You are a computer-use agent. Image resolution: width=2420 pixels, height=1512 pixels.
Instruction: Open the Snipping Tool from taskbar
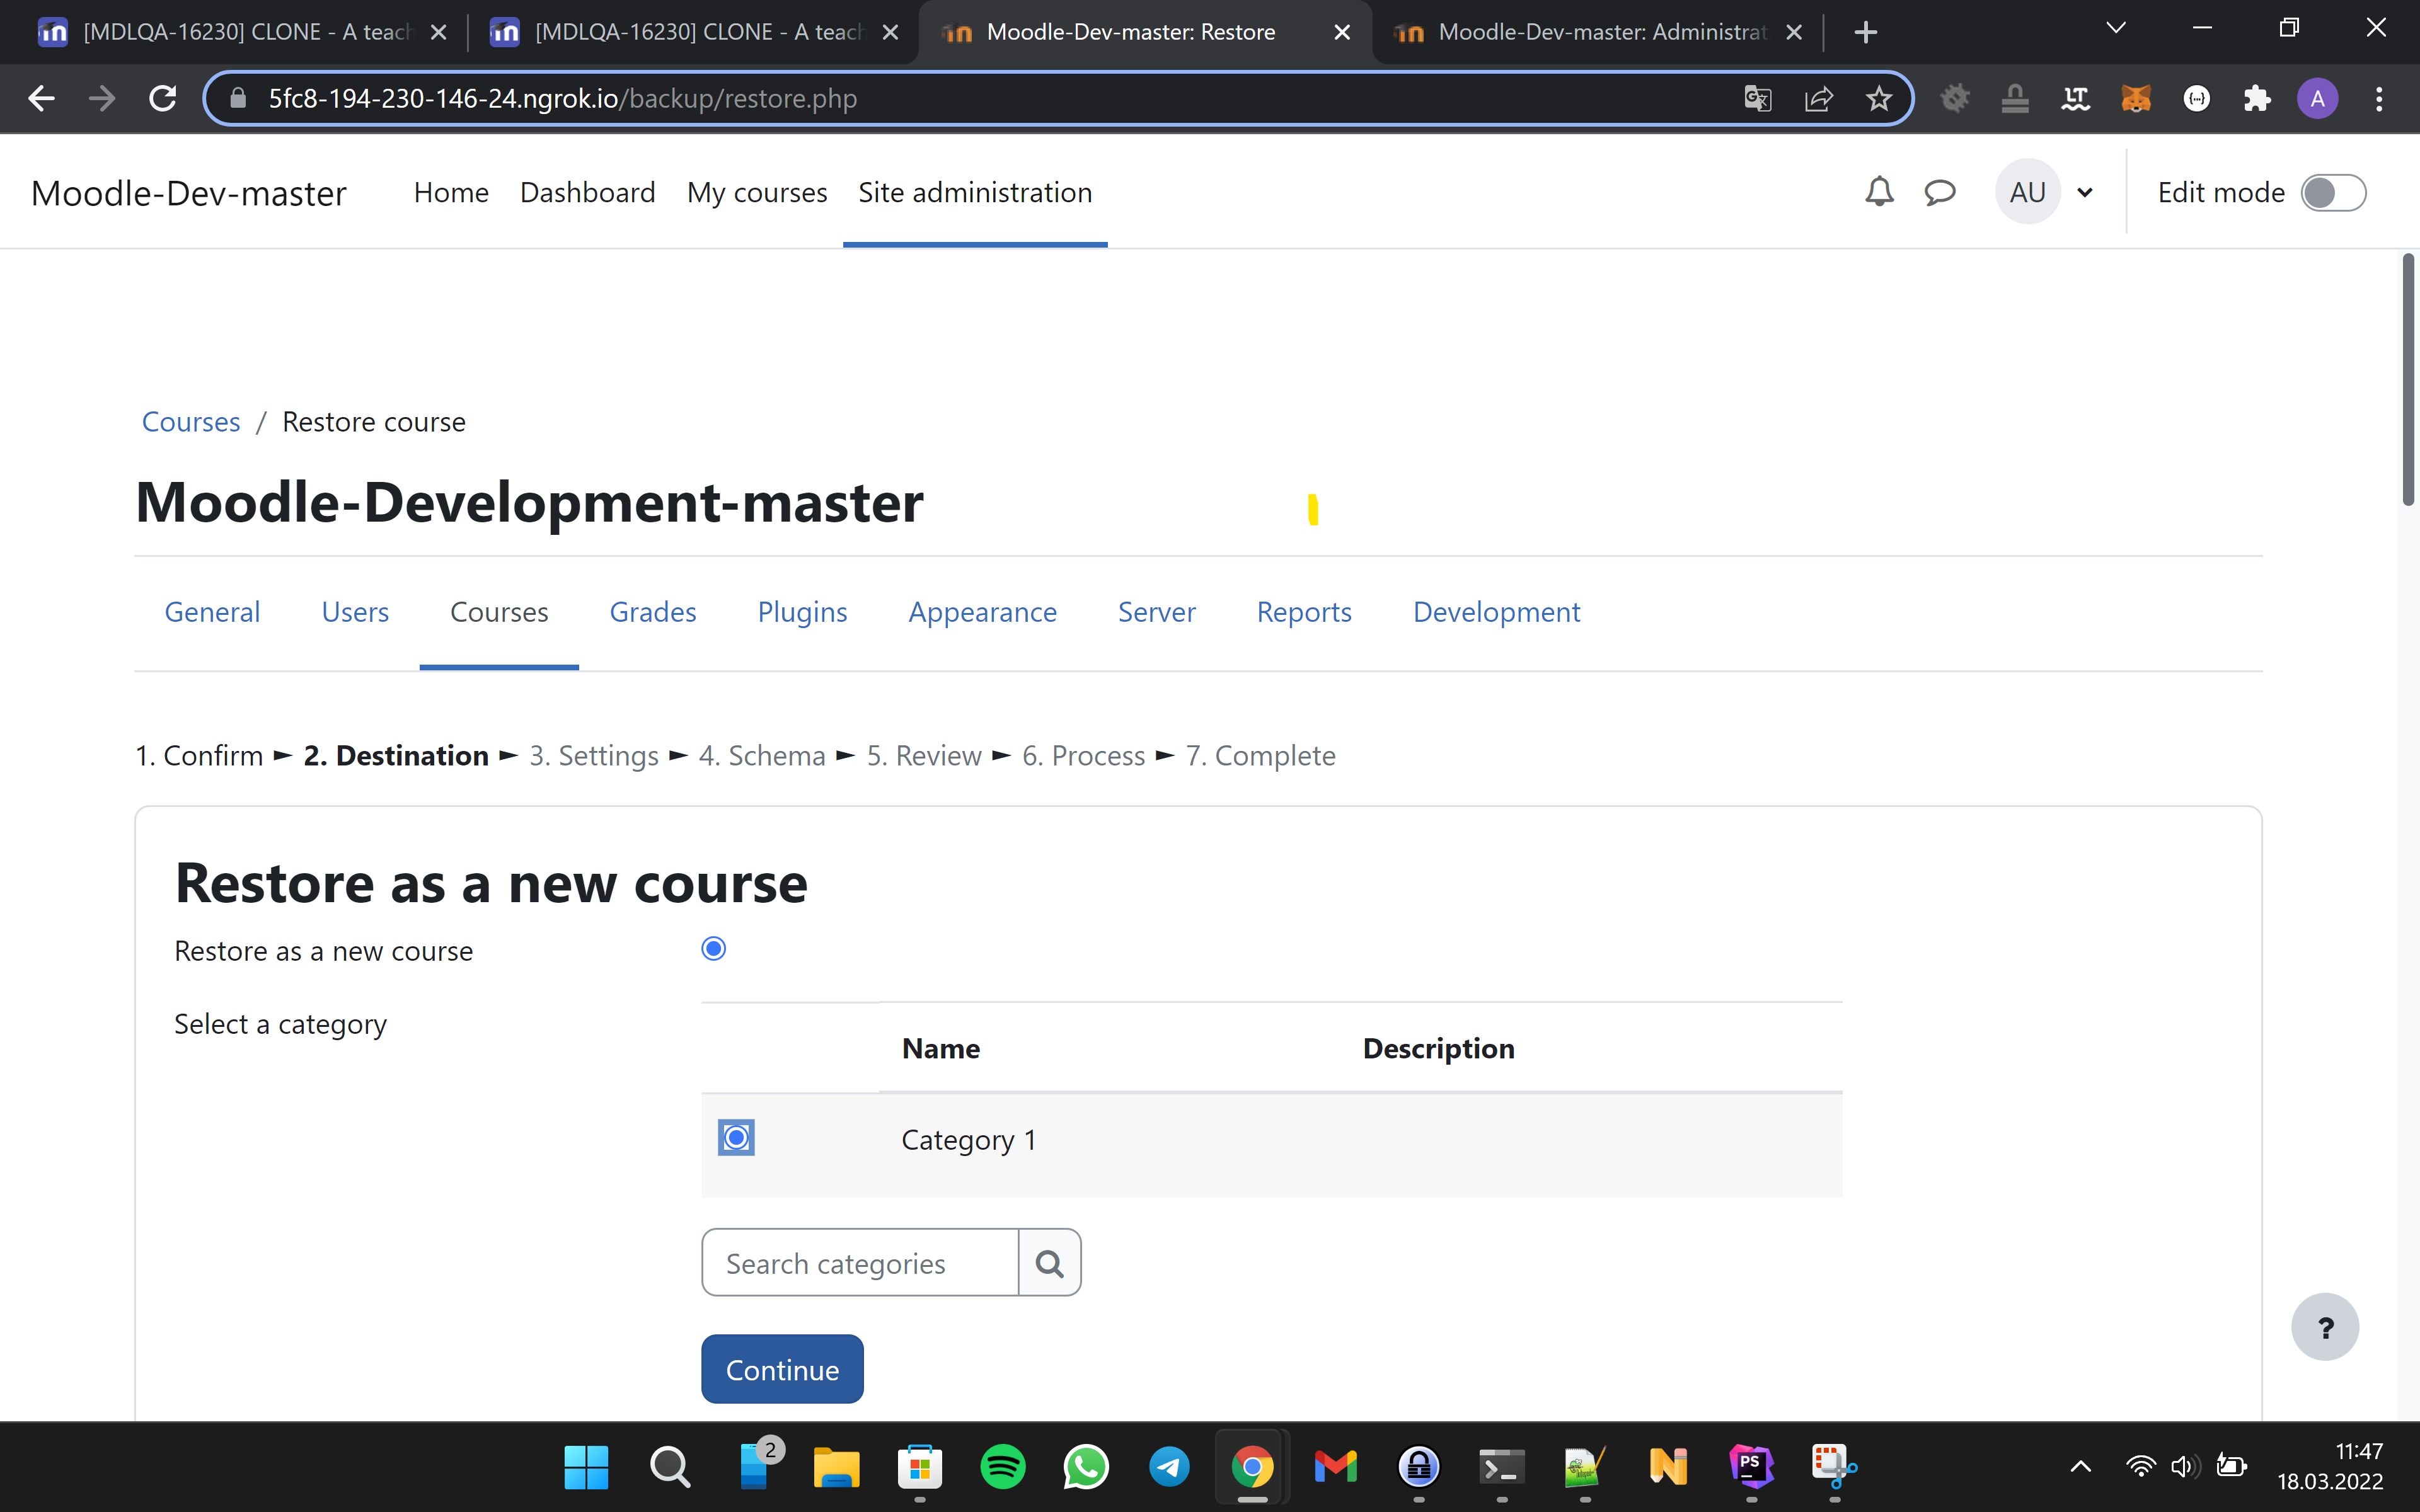pos(1834,1467)
